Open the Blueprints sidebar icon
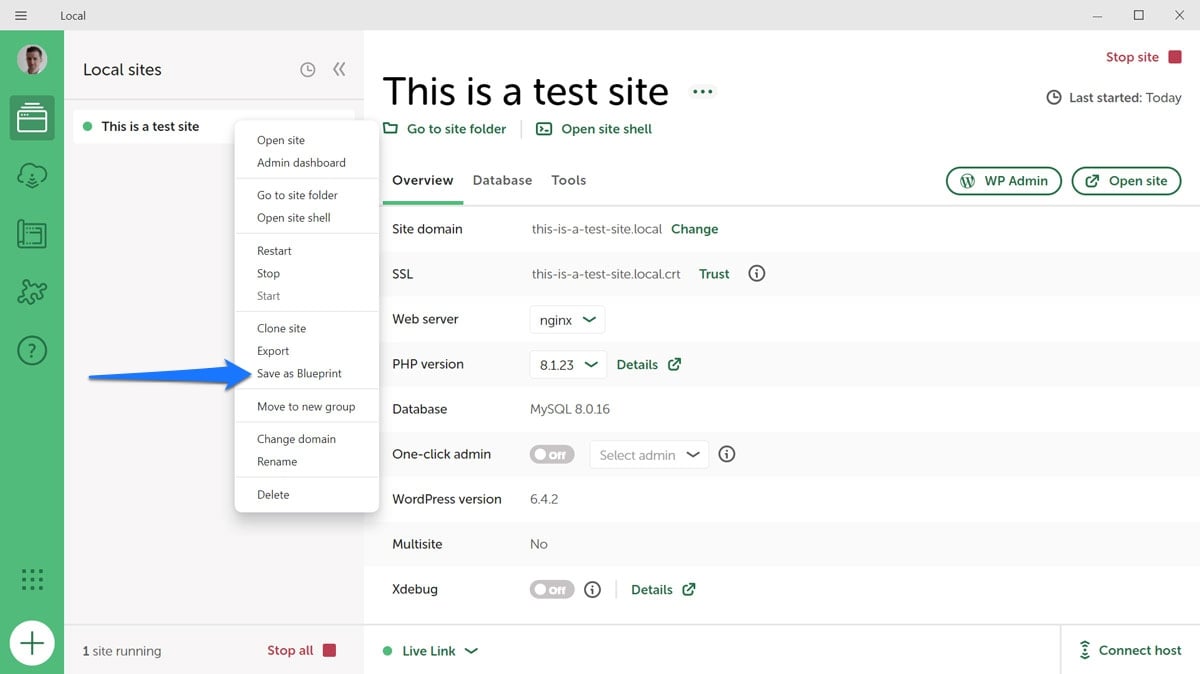1200x674 pixels. pos(32,235)
